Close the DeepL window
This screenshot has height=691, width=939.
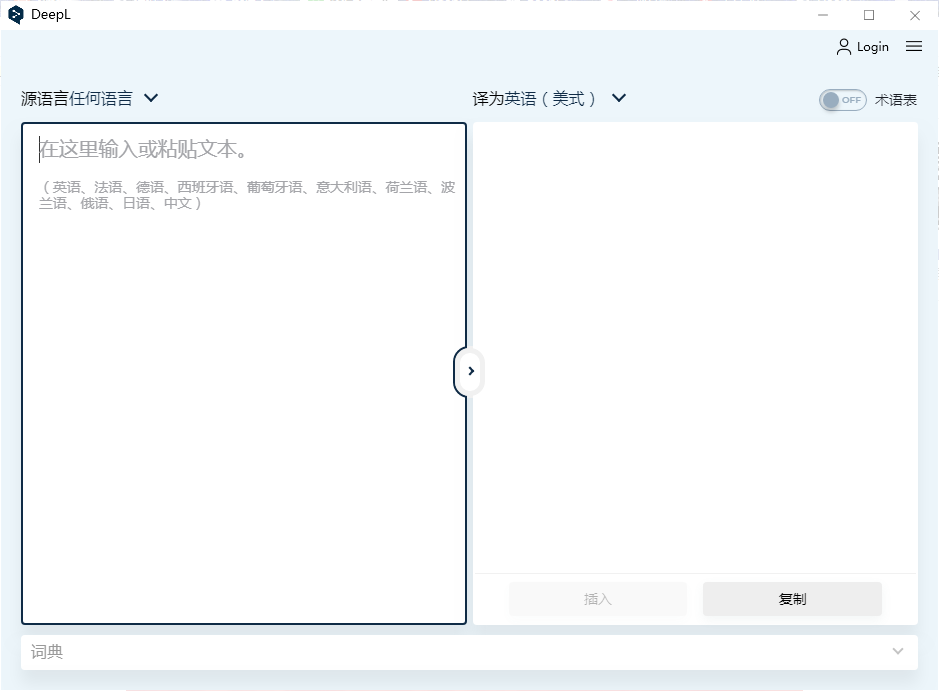(x=914, y=15)
